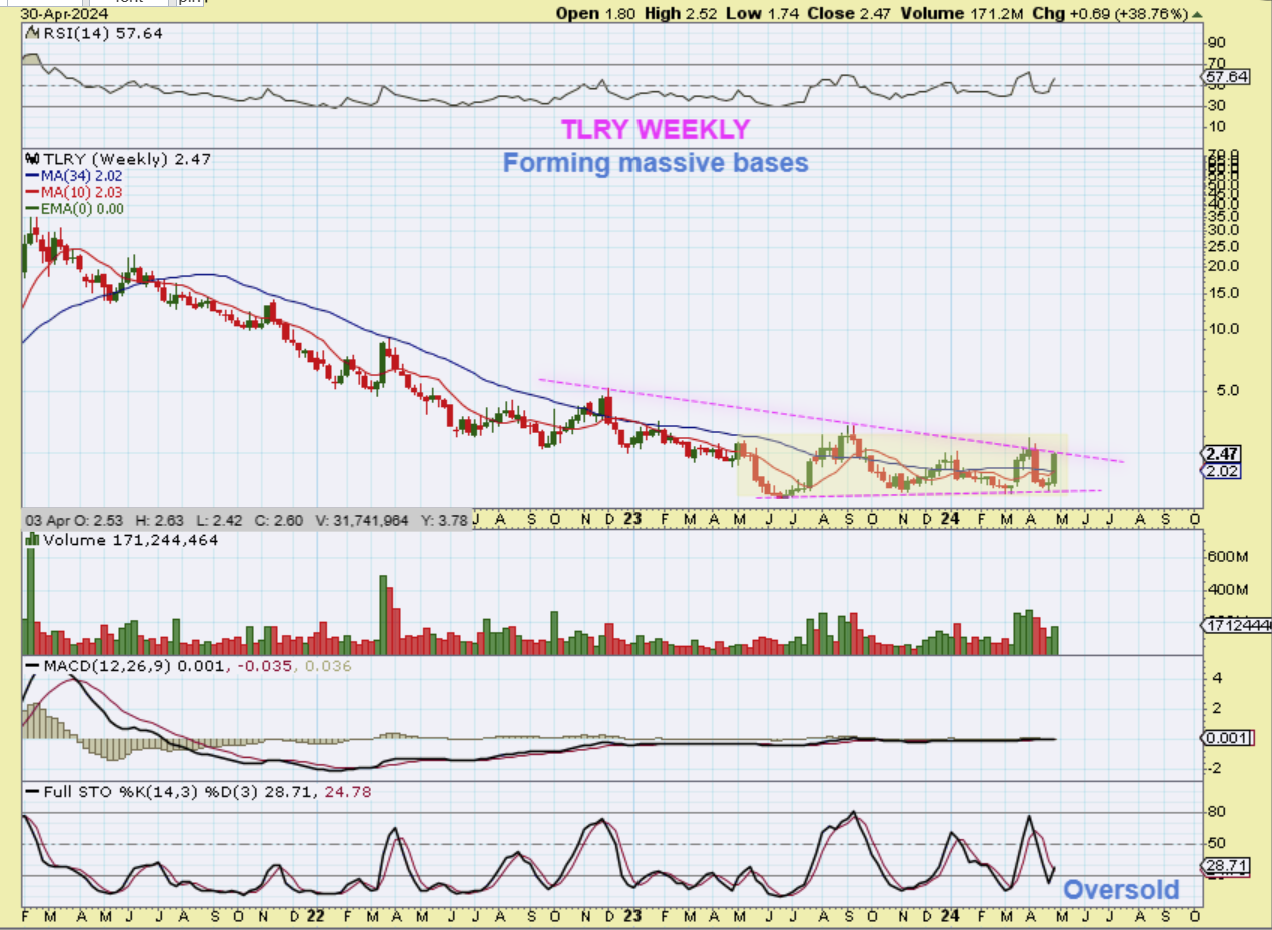
Task: Click the 57.64 RSI value tag on right axis
Action: tap(1227, 76)
